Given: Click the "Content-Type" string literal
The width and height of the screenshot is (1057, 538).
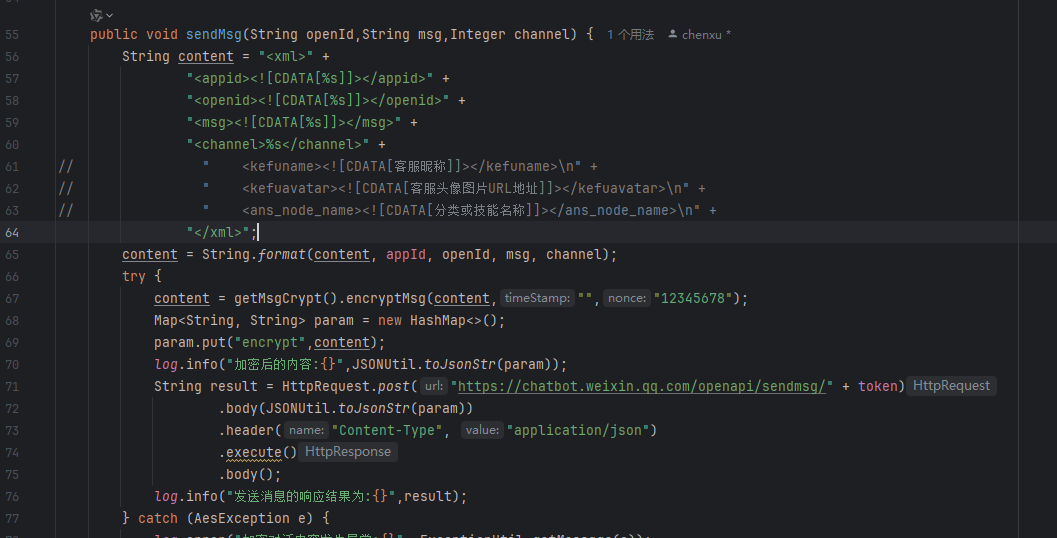Looking at the screenshot, I should [x=387, y=430].
